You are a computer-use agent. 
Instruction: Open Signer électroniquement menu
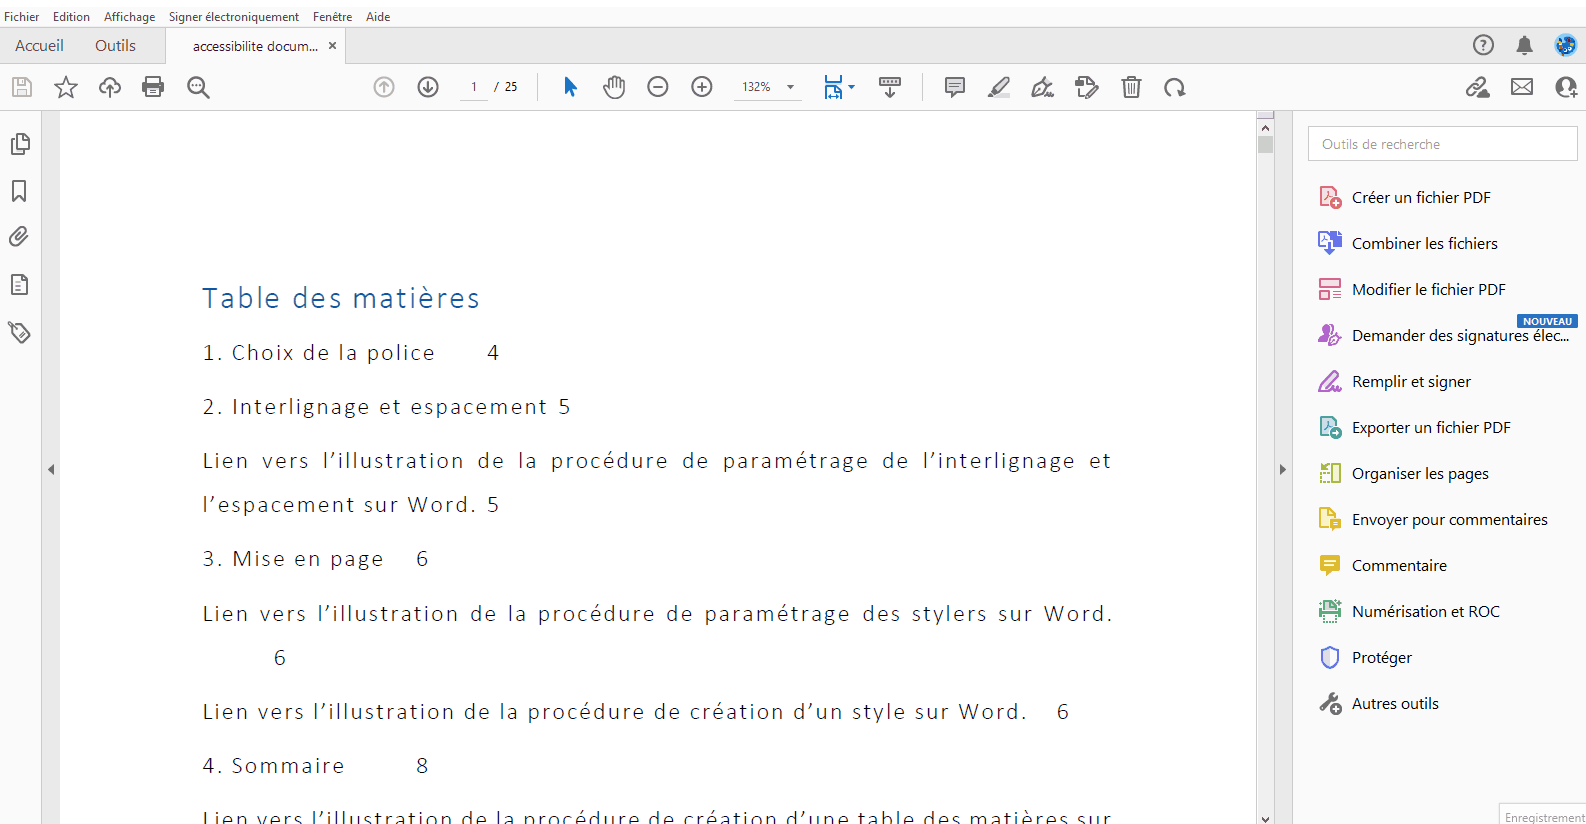point(234,17)
